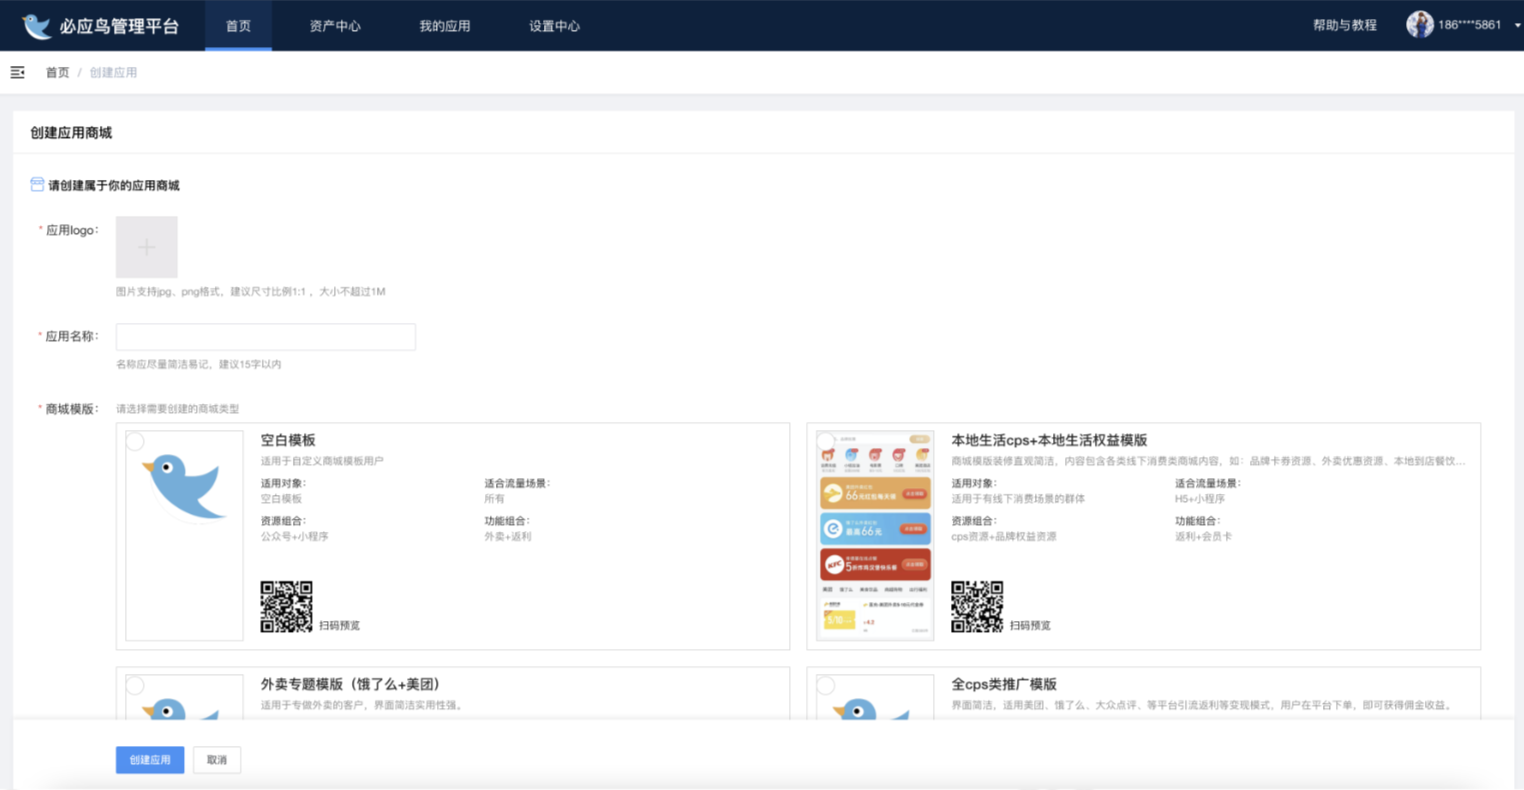Image resolution: width=1524 pixels, height=790 pixels.
Task: Go to 设置中心 tab
Action: [554, 26]
